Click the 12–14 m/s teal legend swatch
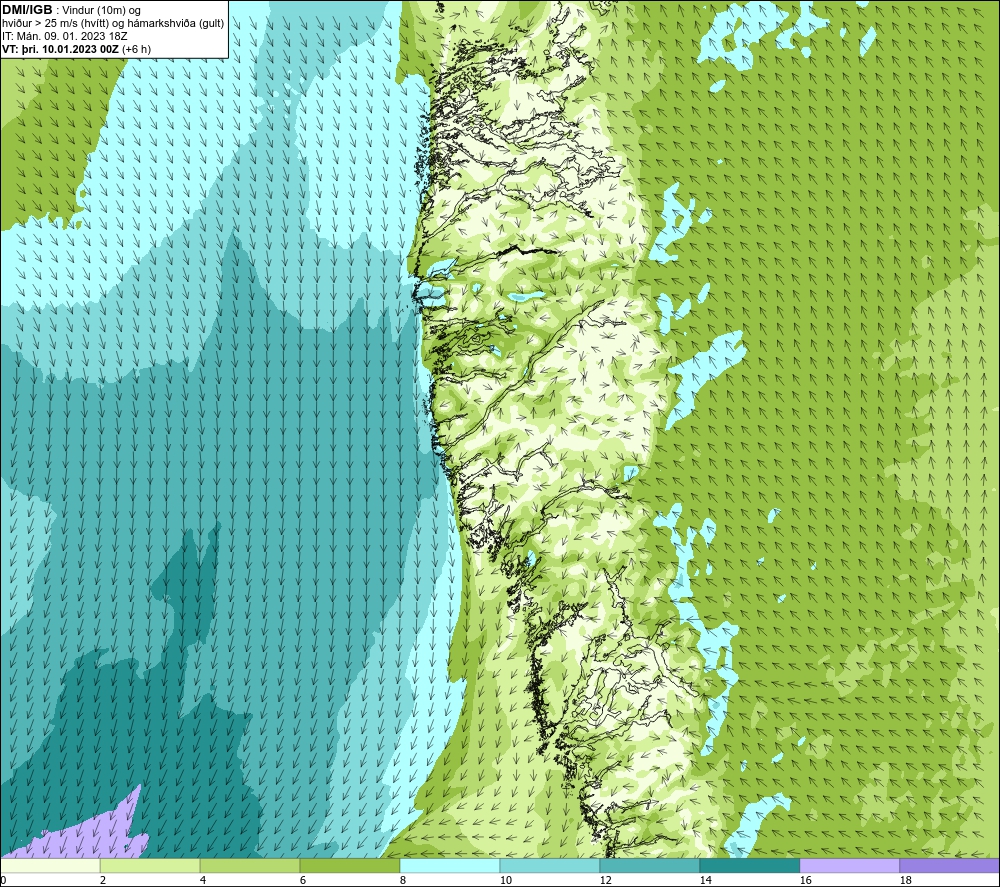 649,865
